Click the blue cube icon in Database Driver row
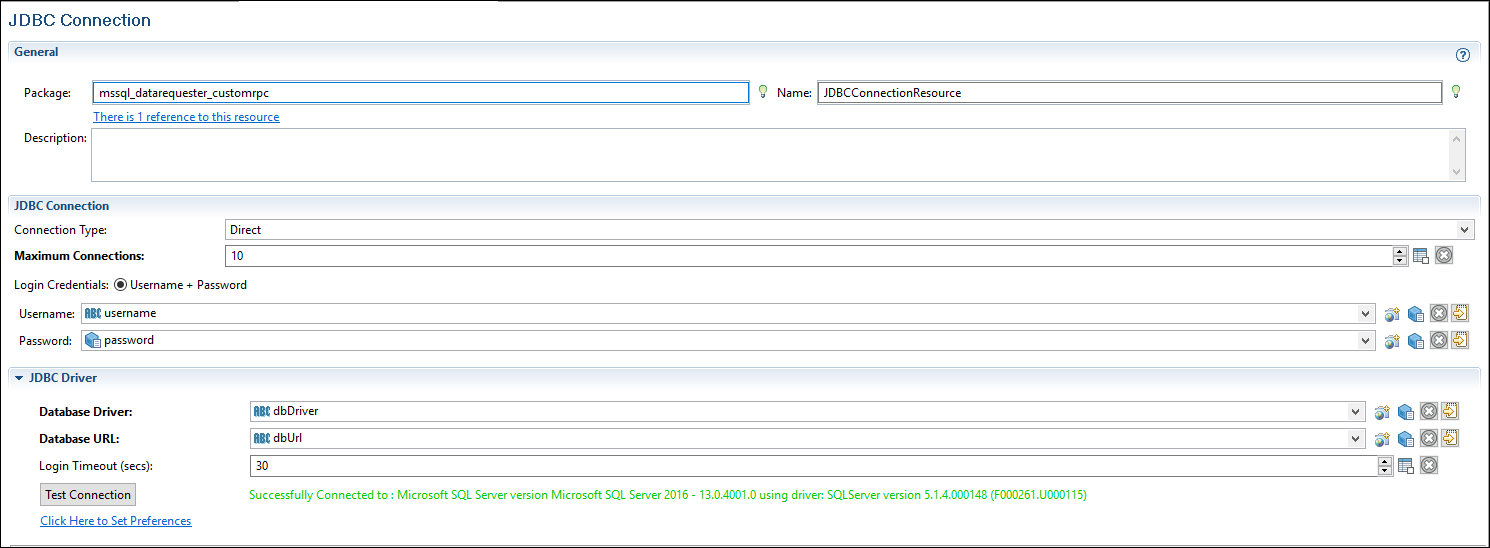The height and width of the screenshot is (548, 1490). [1405, 411]
